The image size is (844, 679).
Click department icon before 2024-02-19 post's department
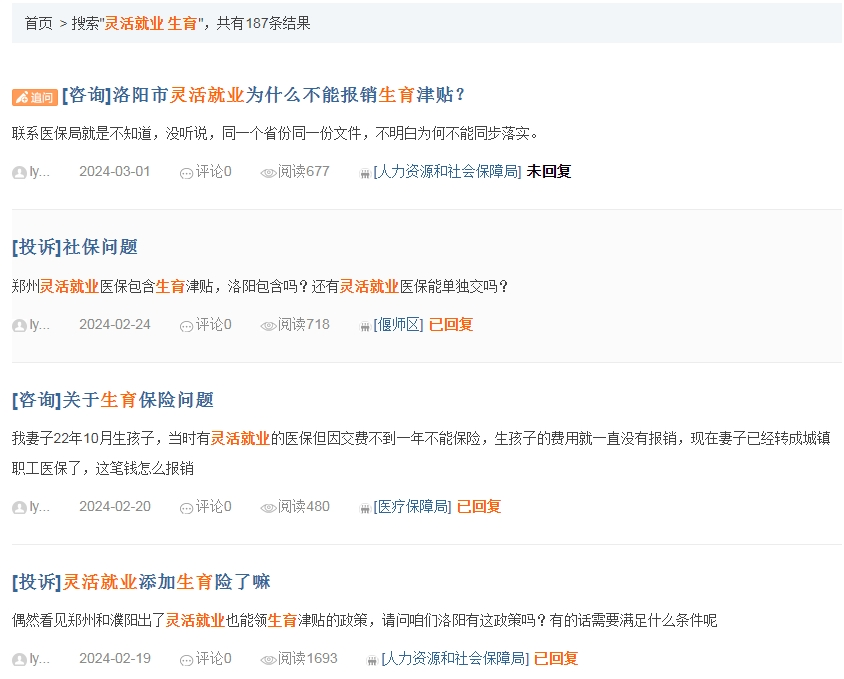(x=372, y=660)
